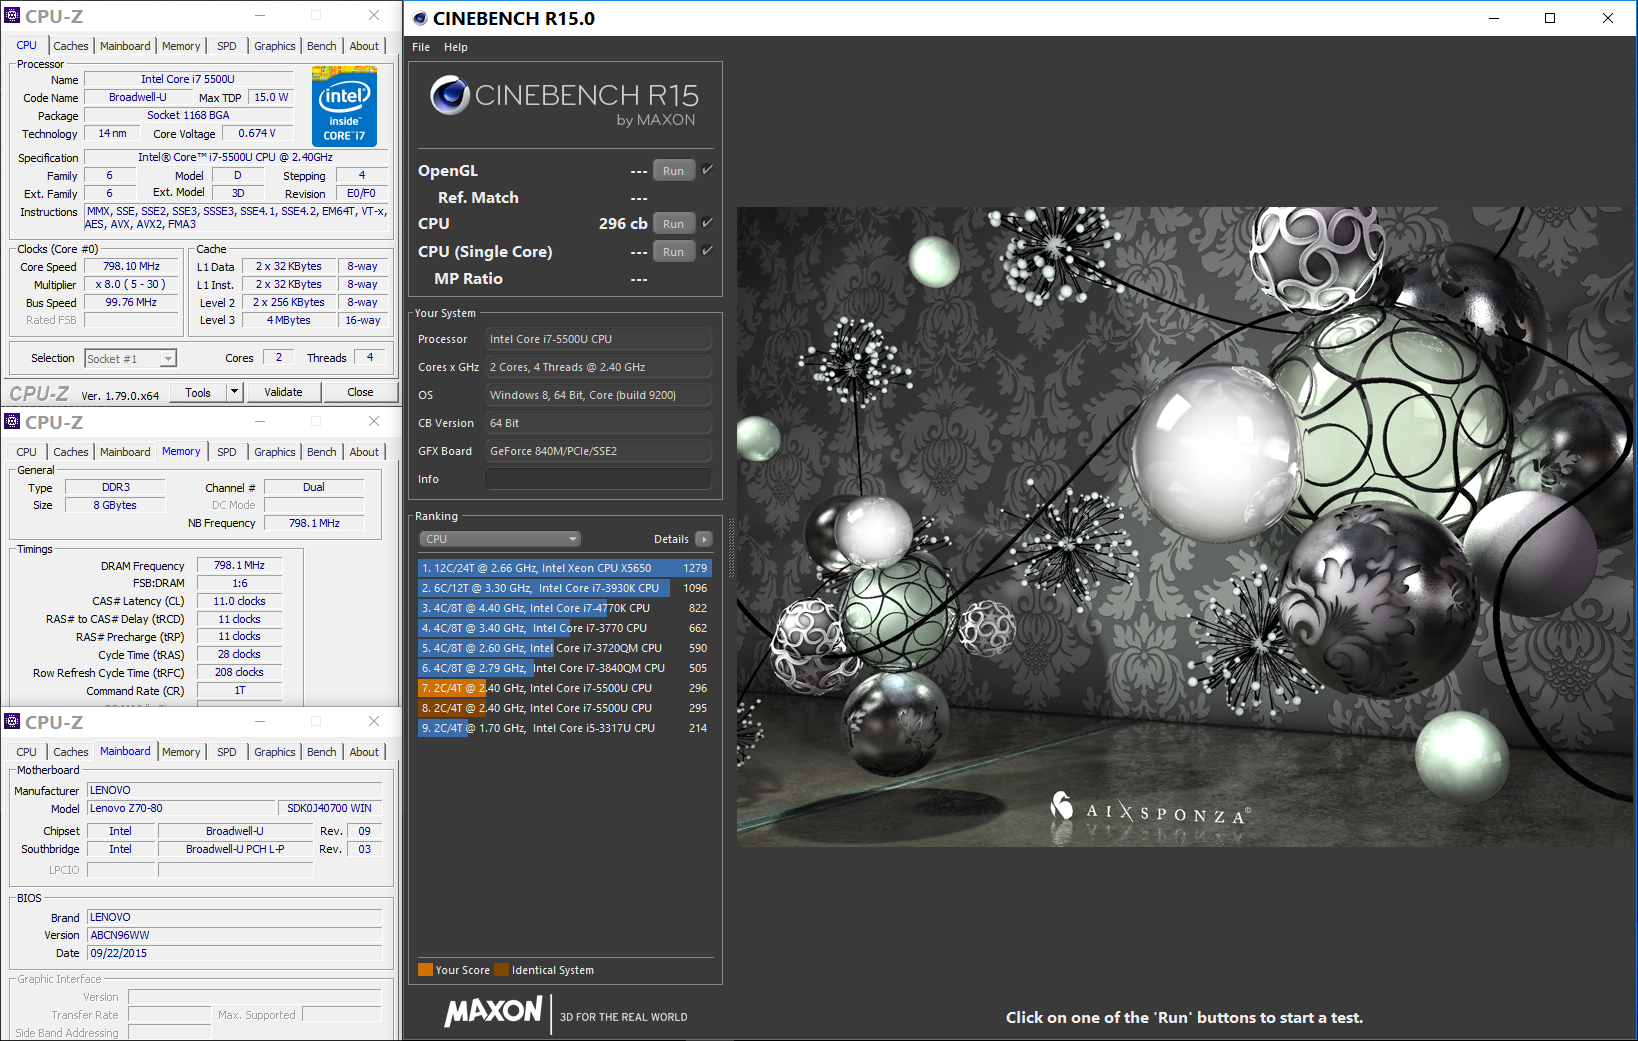Switch to Mainboard tab in top CPU-Z window
This screenshot has height=1041, width=1638.
pyautogui.click(x=125, y=46)
